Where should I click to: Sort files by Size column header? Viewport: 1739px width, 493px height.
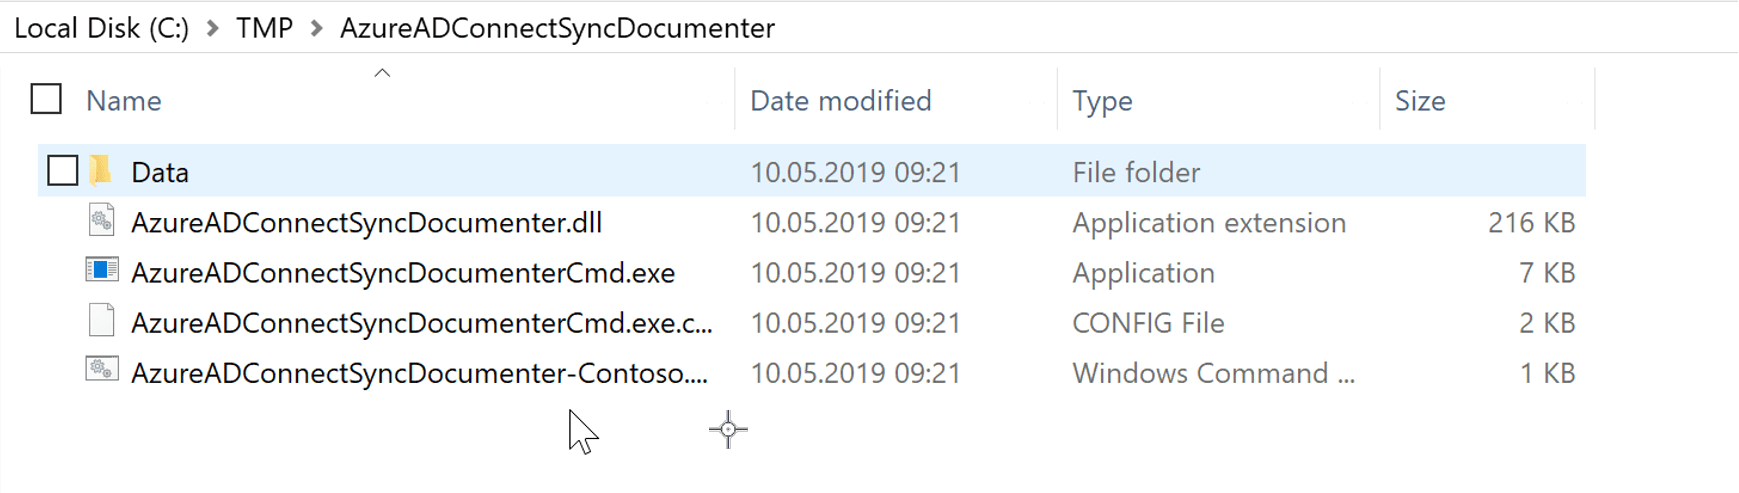coord(1420,101)
